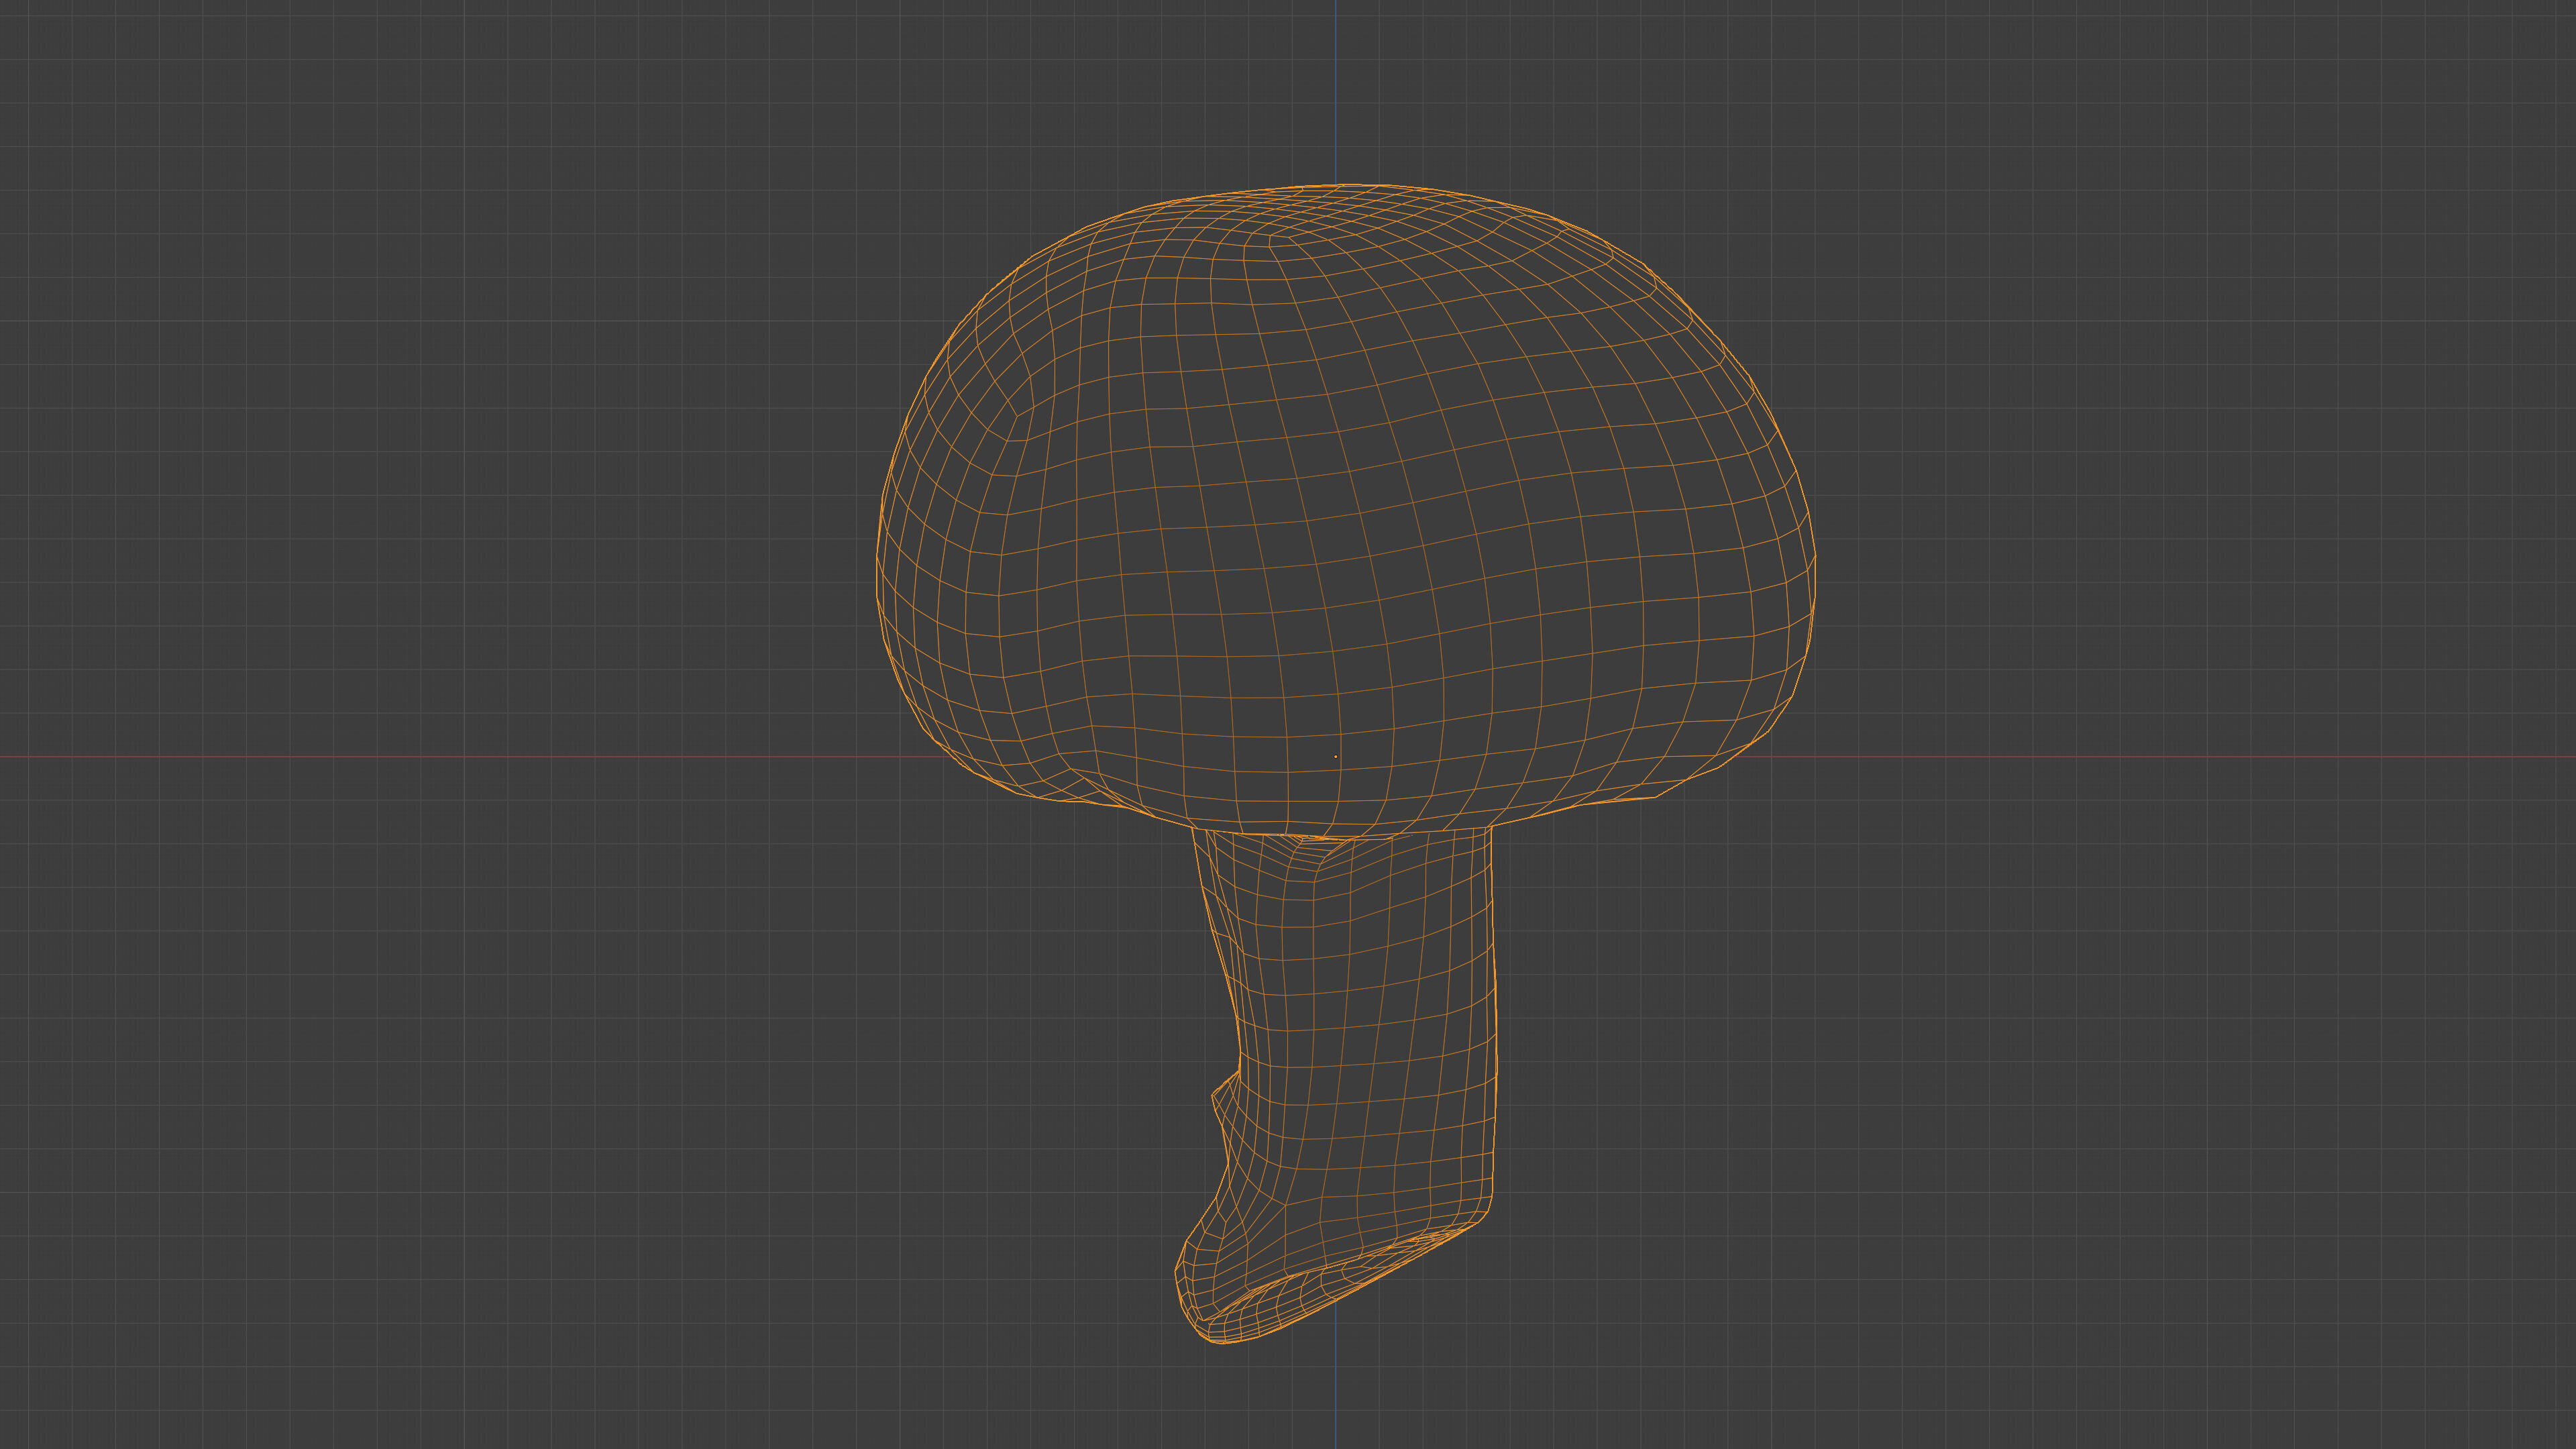2576x1449 pixels.
Task: Select the orange wireframe mushroom mesh
Action: pyautogui.click(x=1345, y=764)
